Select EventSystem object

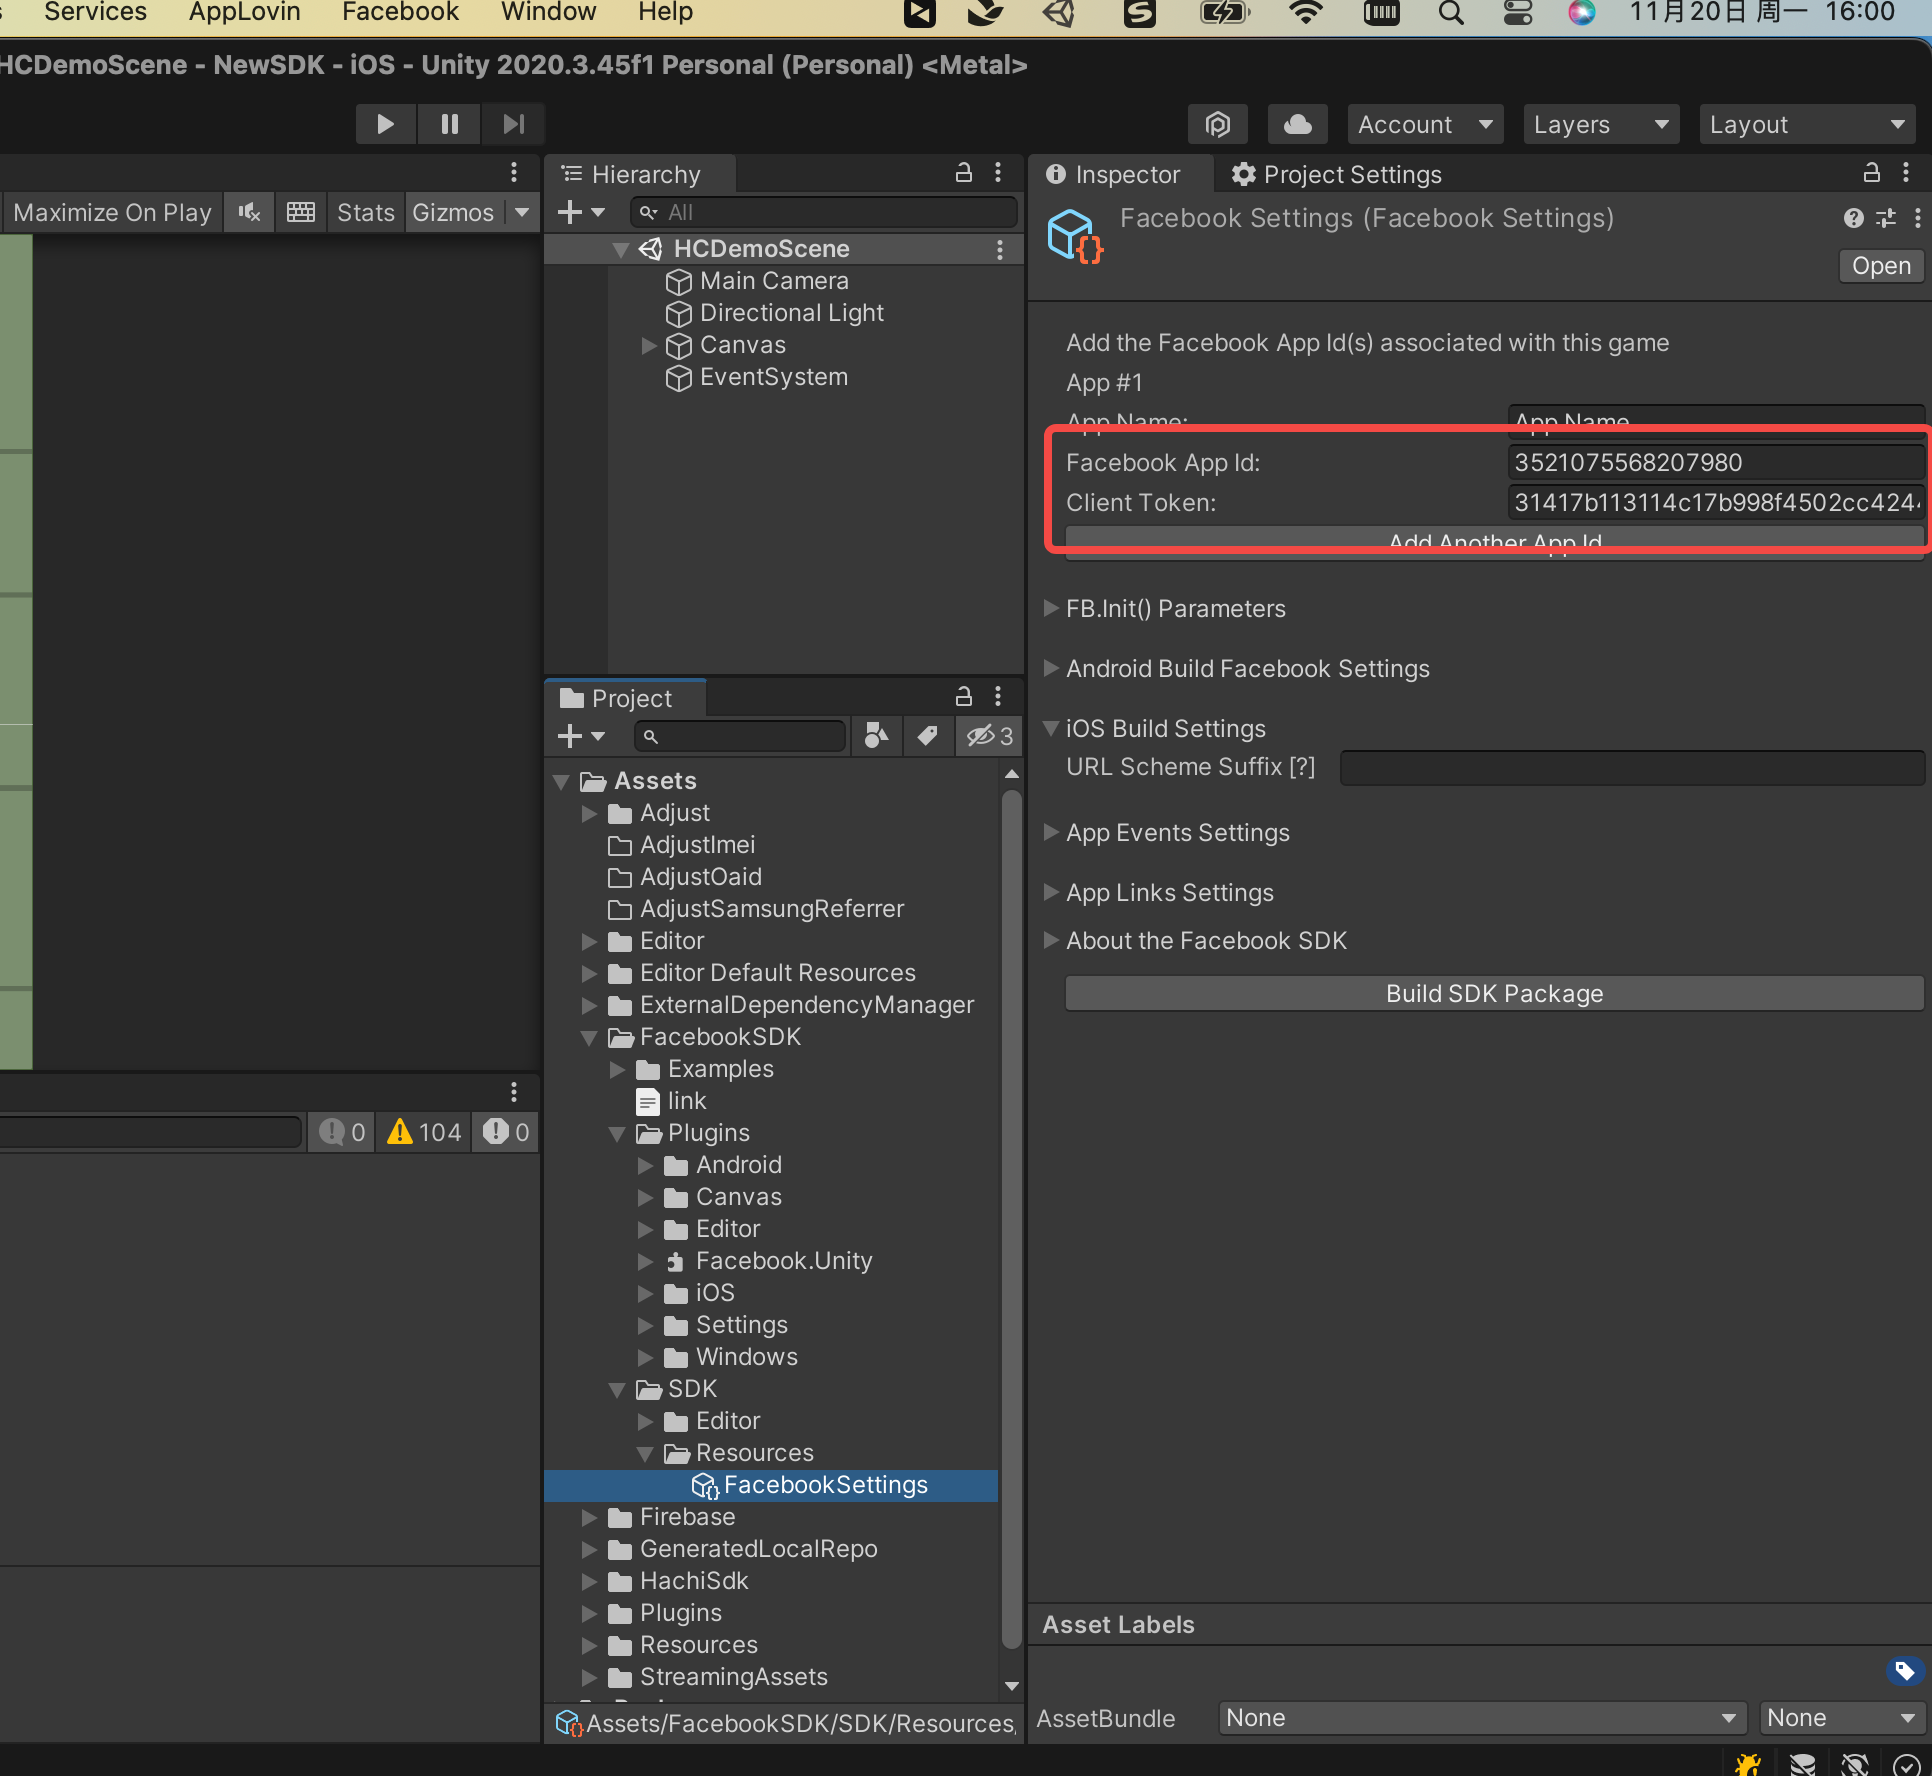point(773,377)
